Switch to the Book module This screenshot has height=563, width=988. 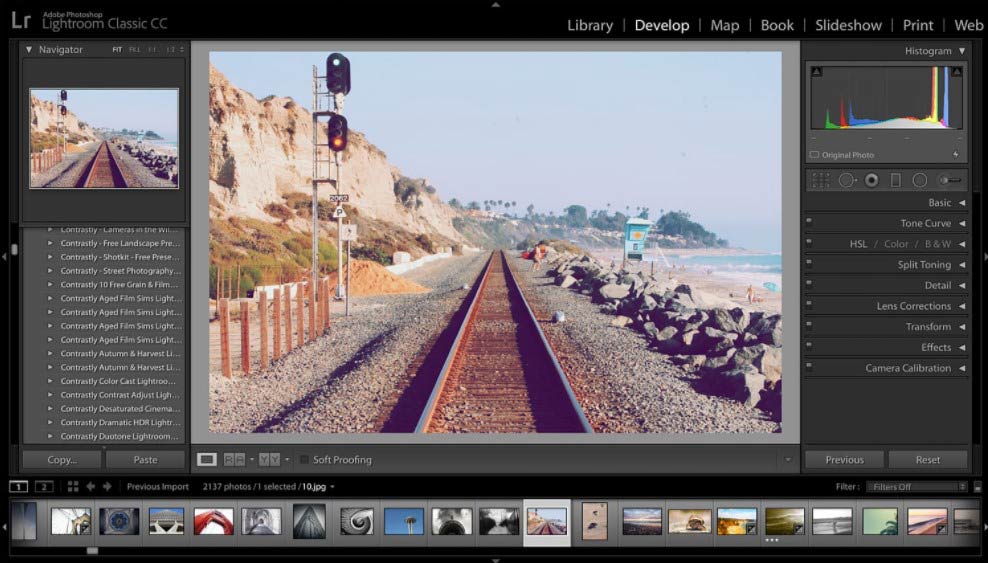click(x=777, y=25)
